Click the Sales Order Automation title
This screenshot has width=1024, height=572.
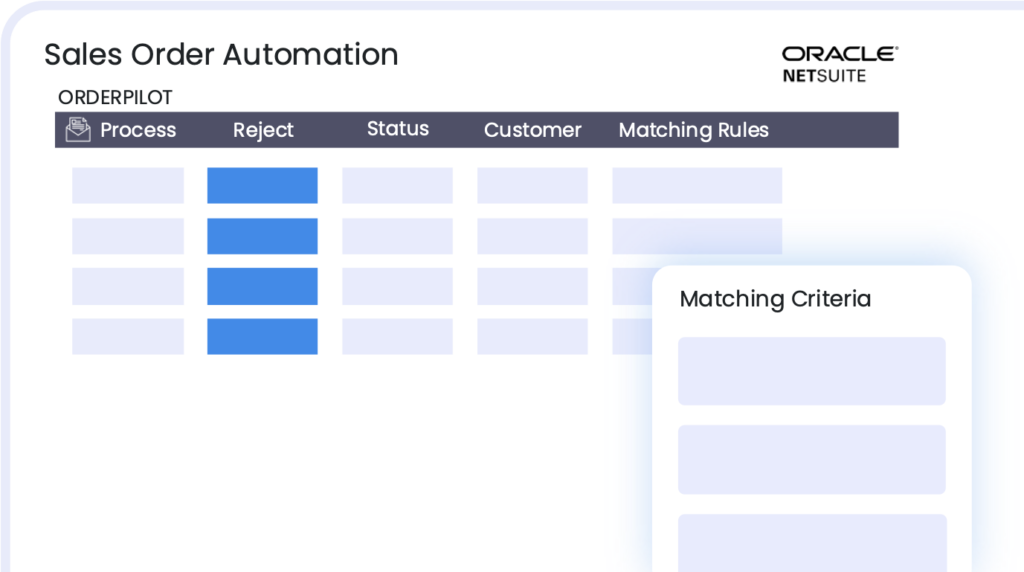[x=221, y=54]
